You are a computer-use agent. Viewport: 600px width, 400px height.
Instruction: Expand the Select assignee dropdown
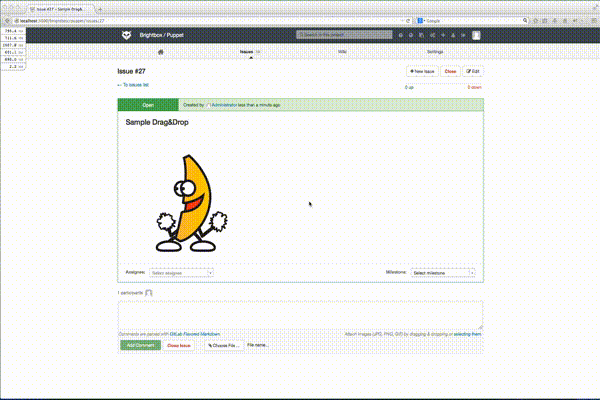pyautogui.click(x=182, y=272)
